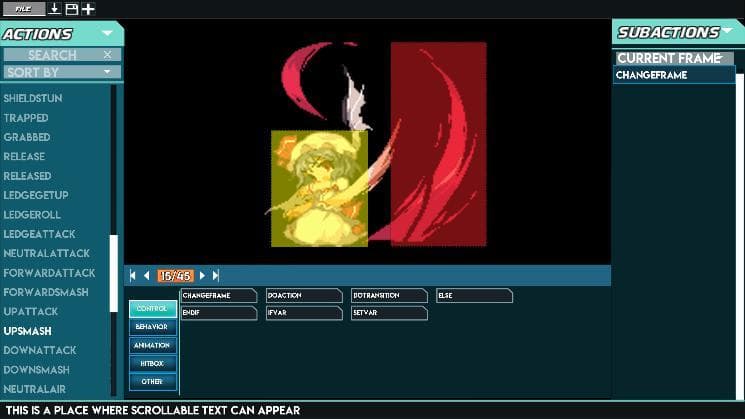This screenshot has width=745, height=419.
Task: Click the download/import arrow icon
Action: pyautogui.click(x=54, y=9)
